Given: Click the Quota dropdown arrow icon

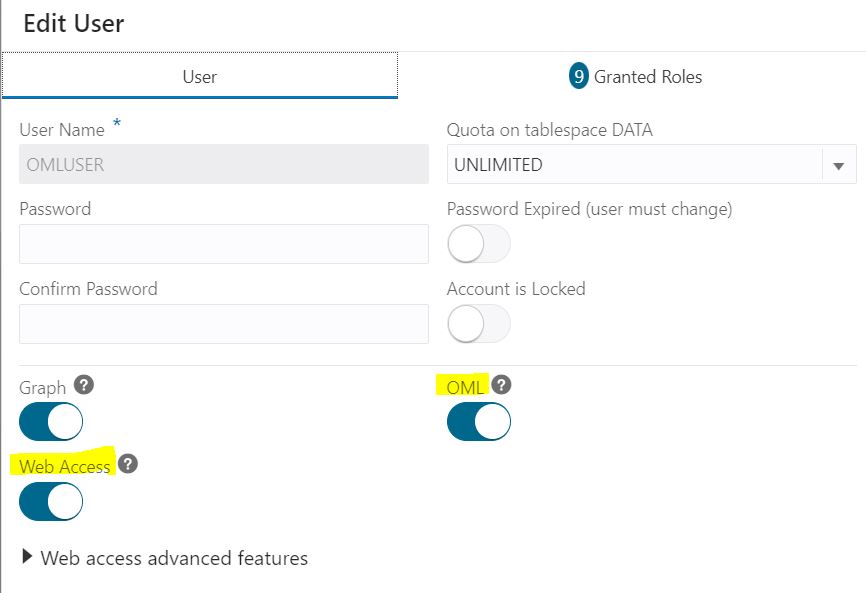Looking at the screenshot, I should click(838, 166).
